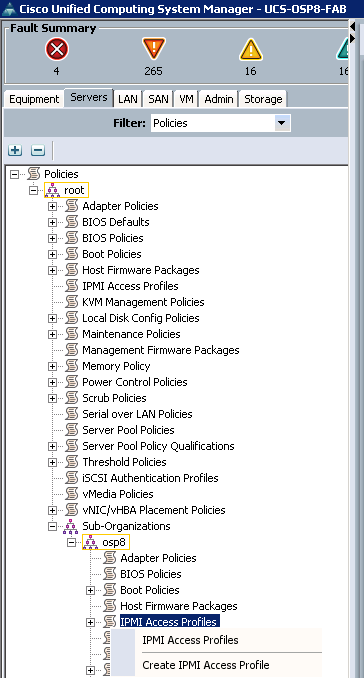The width and height of the screenshot is (364, 678).
Task: Switch to the VM tab
Action: click(x=186, y=99)
